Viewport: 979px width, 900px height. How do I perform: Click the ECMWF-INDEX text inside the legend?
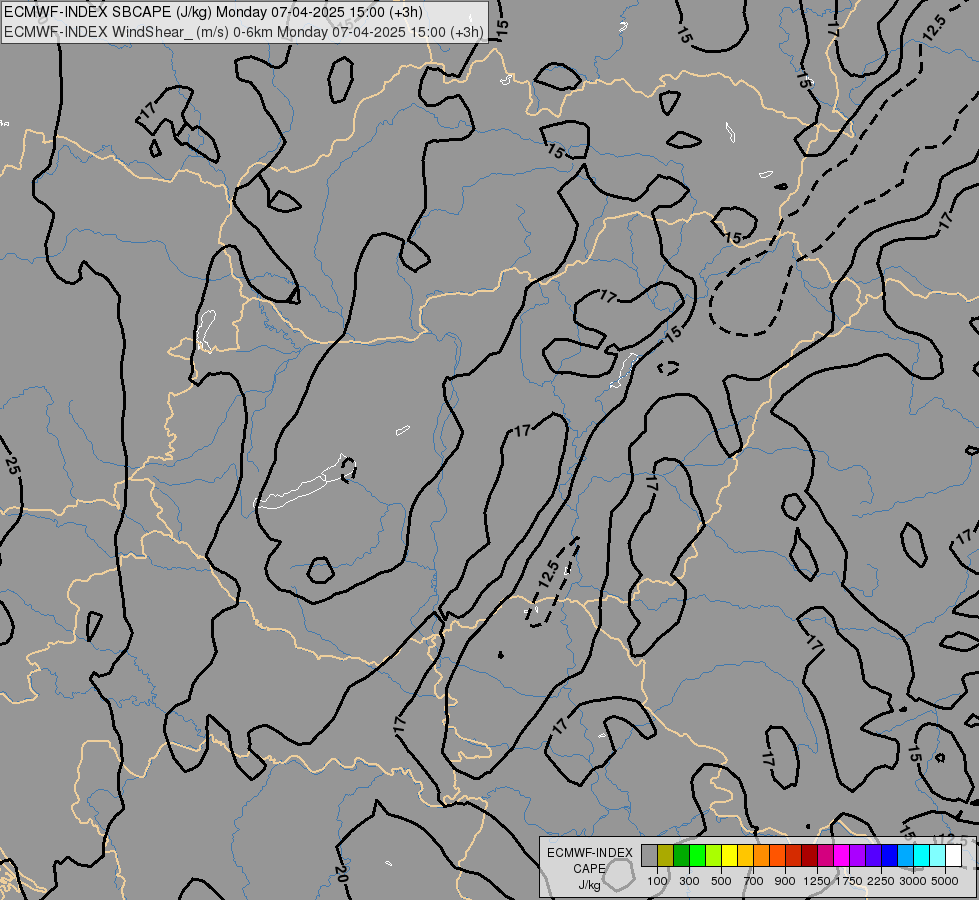click(x=589, y=853)
